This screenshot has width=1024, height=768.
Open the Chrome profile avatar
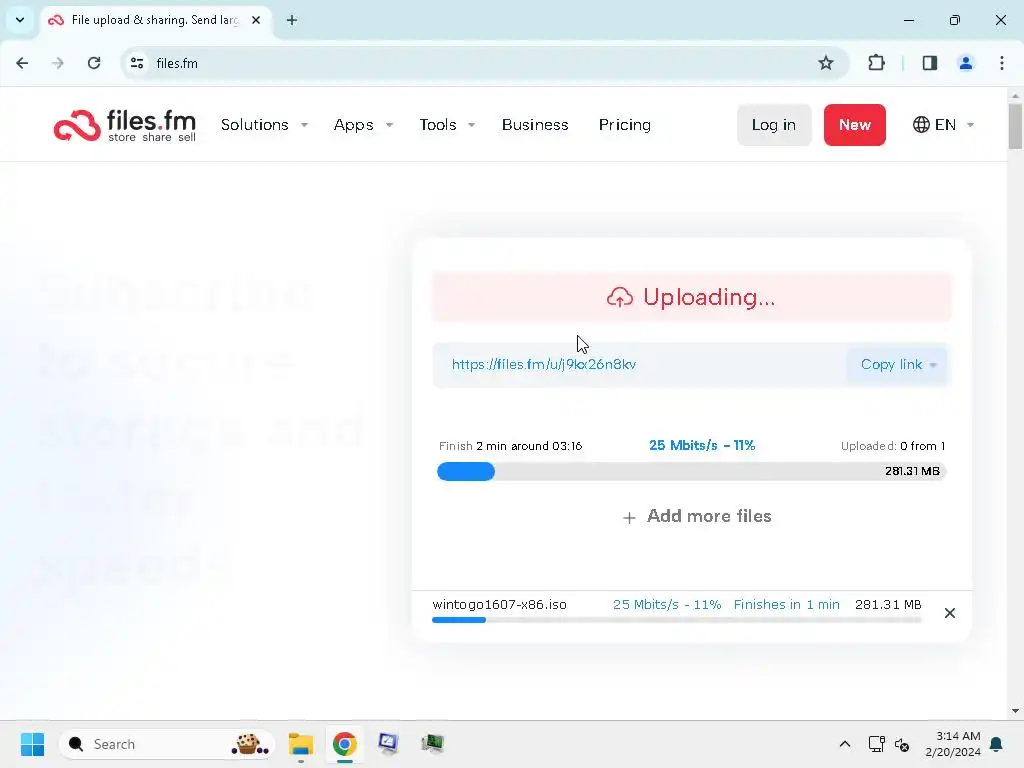pos(966,63)
